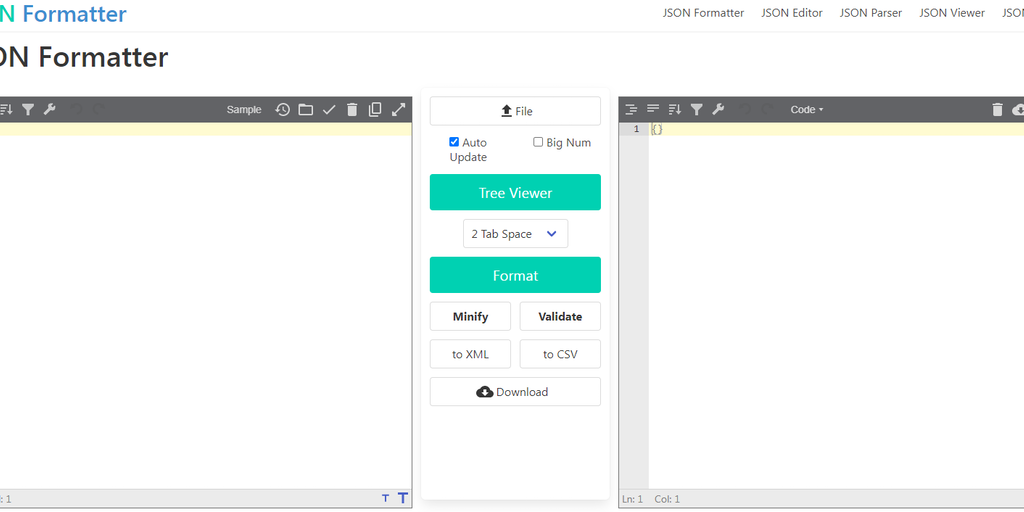This screenshot has height=512, width=1024.
Task: Click the format indent icon in output editor
Action: (631, 110)
